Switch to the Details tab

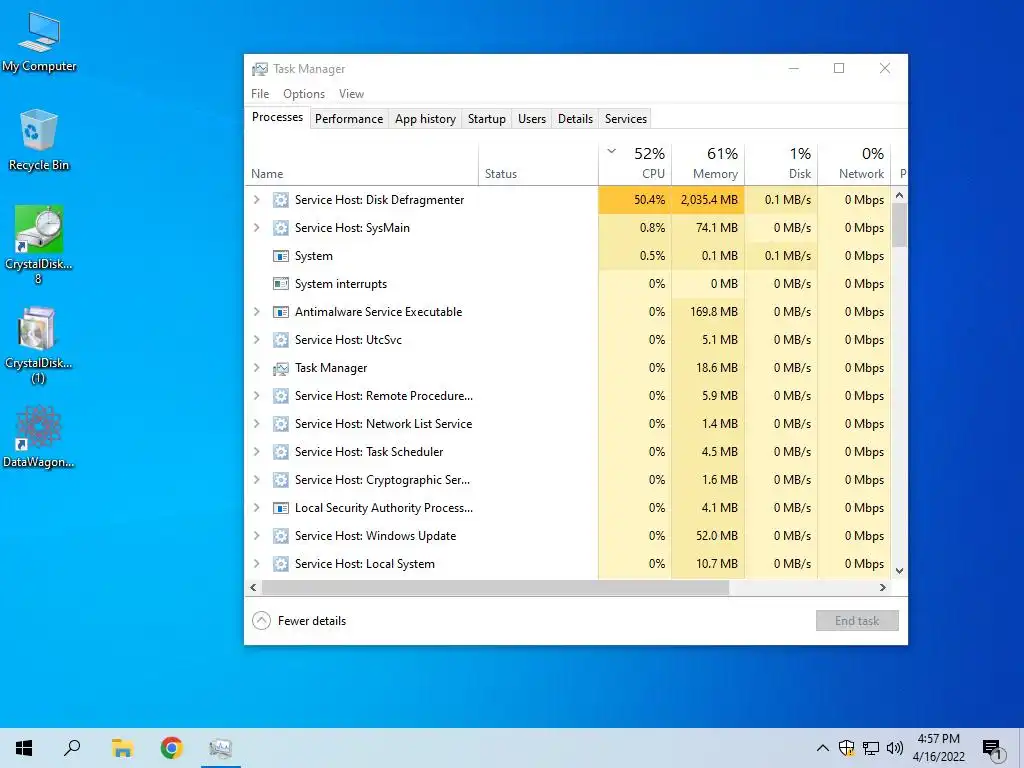(575, 119)
